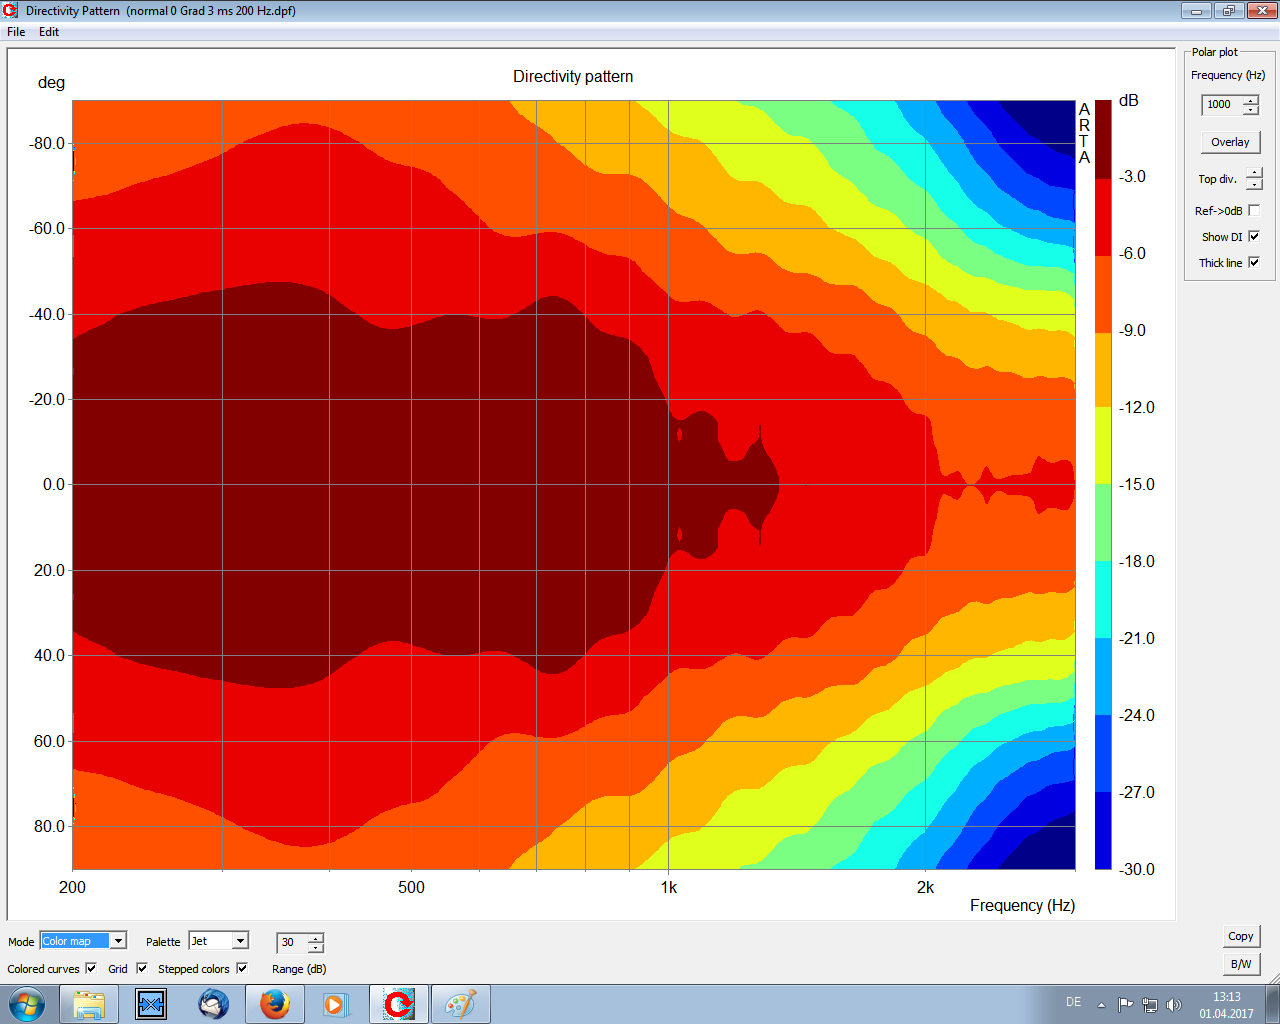Image resolution: width=1280 pixels, height=1024 pixels.
Task: Open the Windows Start menu orb
Action: click(x=27, y=1003)
